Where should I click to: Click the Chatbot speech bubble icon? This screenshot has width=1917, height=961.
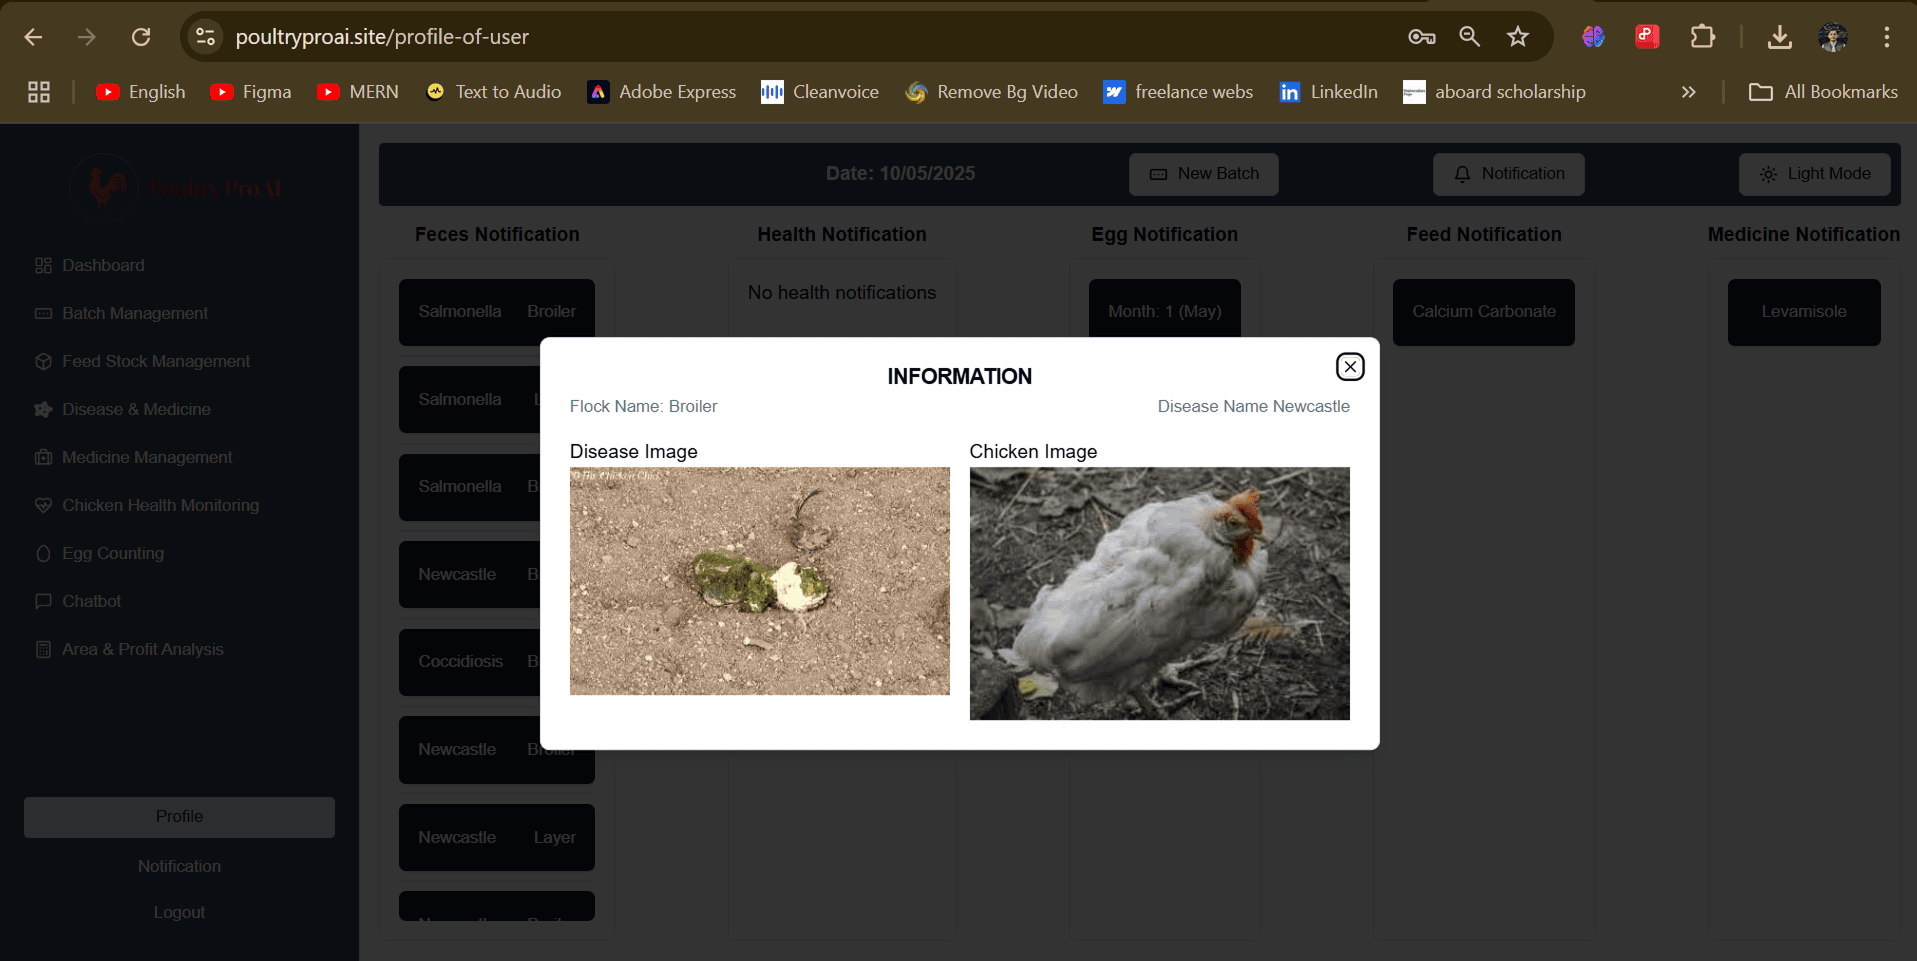(x=43, y=601)
